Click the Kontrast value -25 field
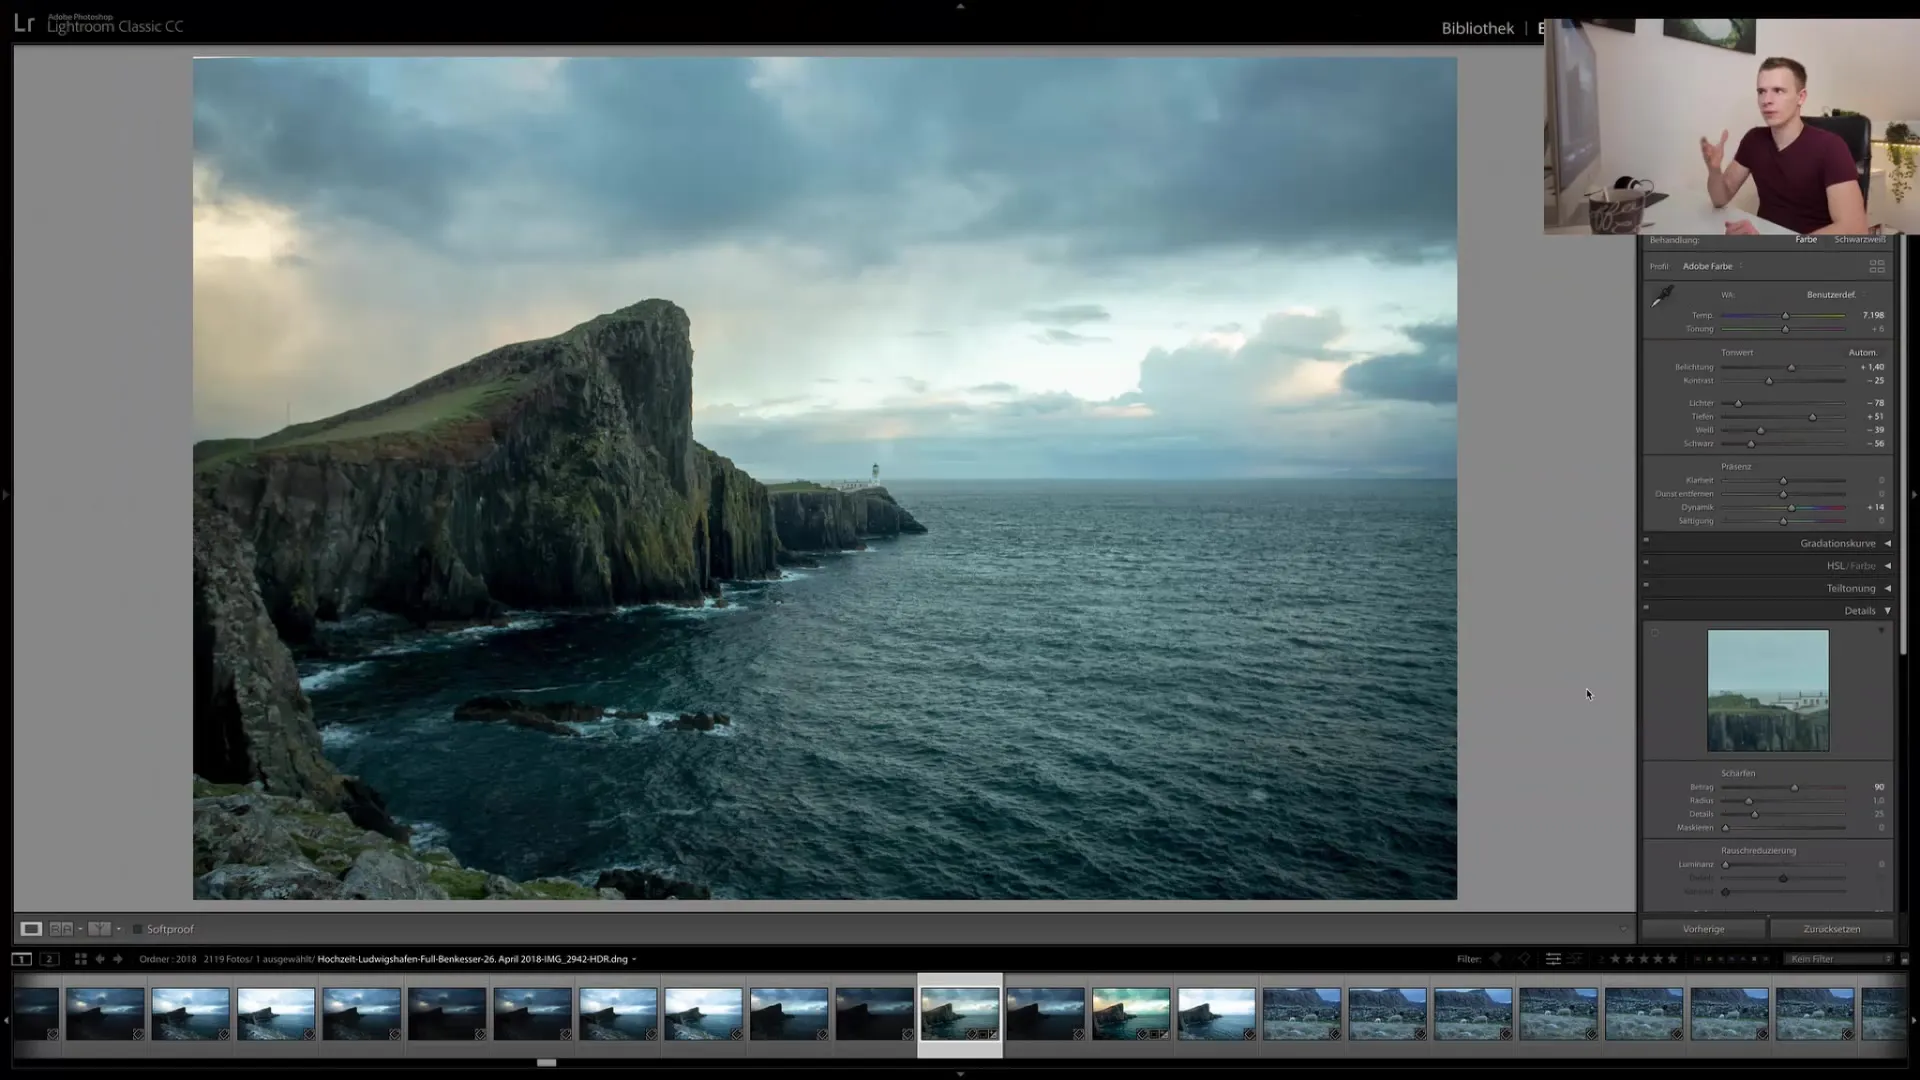Image resolution: width=1920 pixels, height=1080 pixels. (x=1874, y=381)
